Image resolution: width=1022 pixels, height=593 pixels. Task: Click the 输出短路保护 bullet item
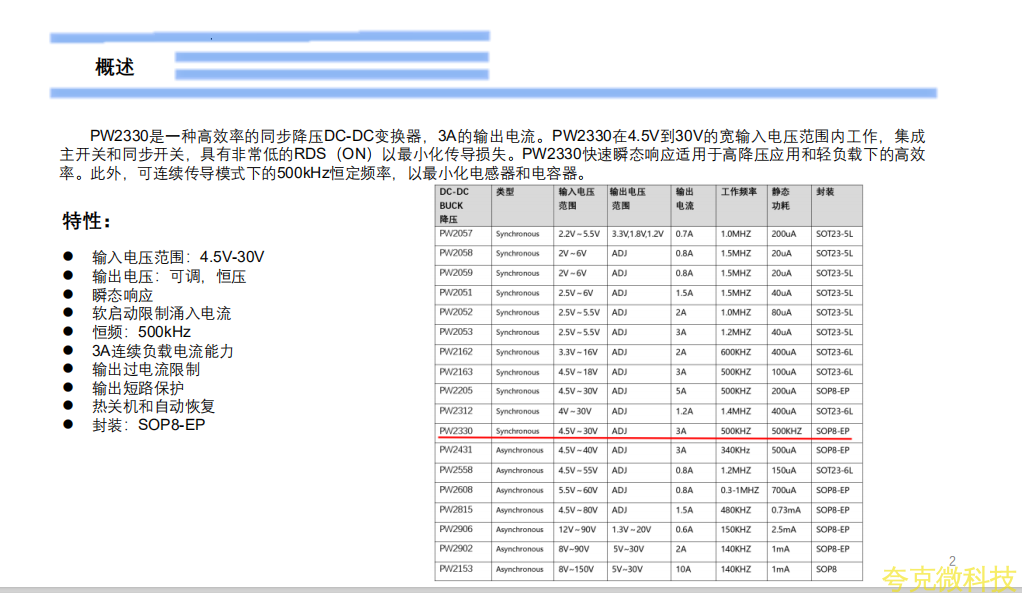(x=138, y=387)
